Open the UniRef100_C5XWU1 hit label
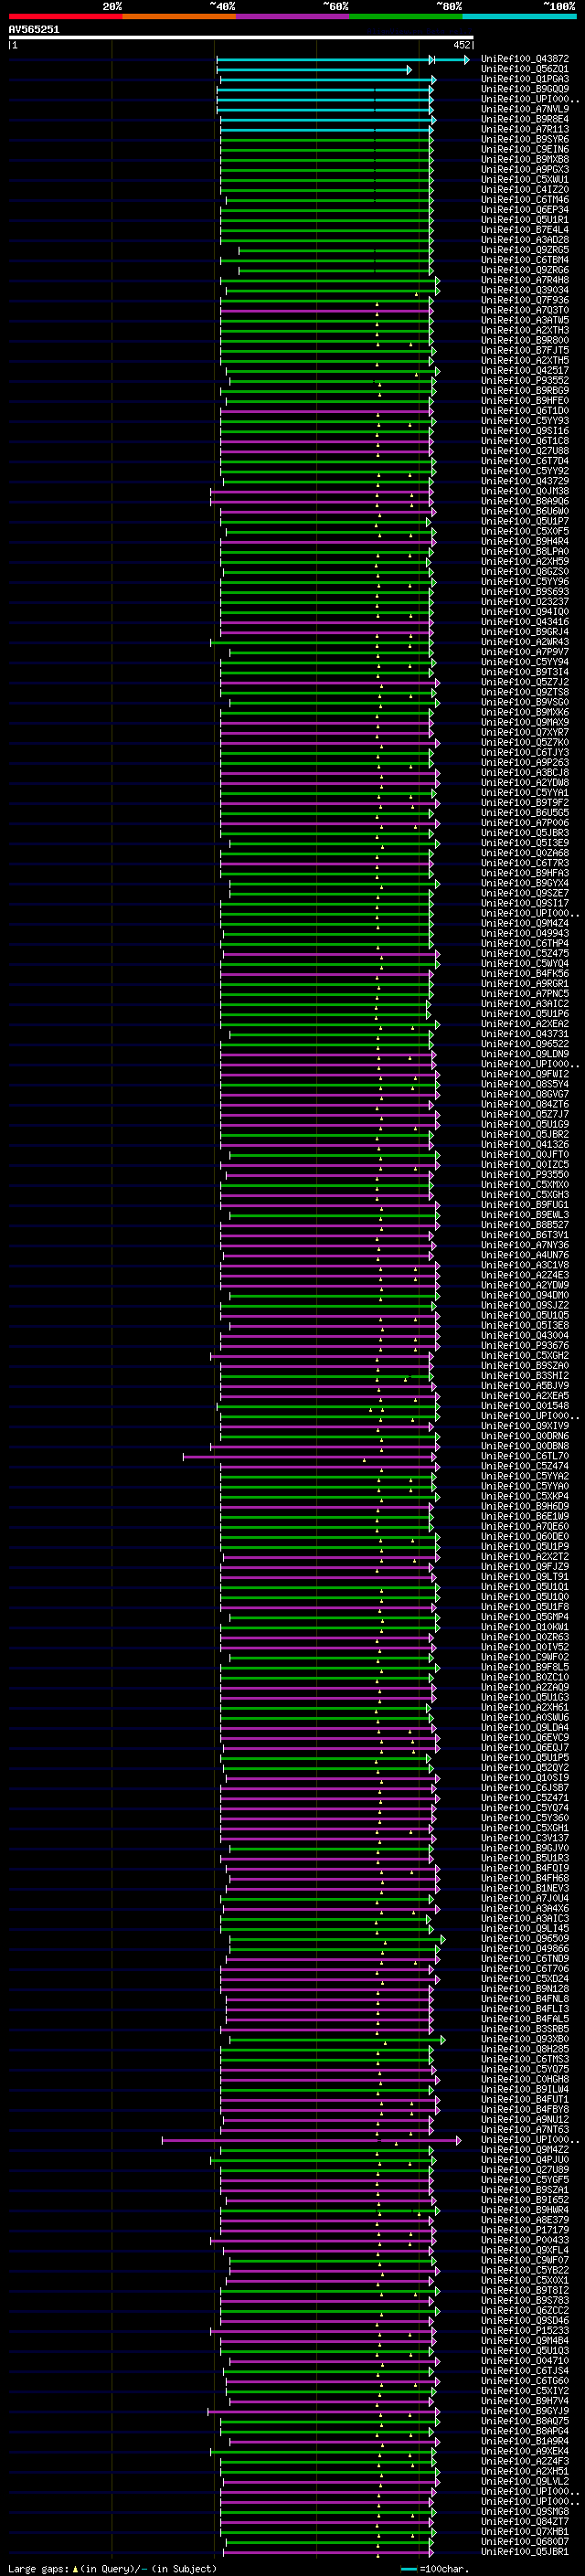 524,179
